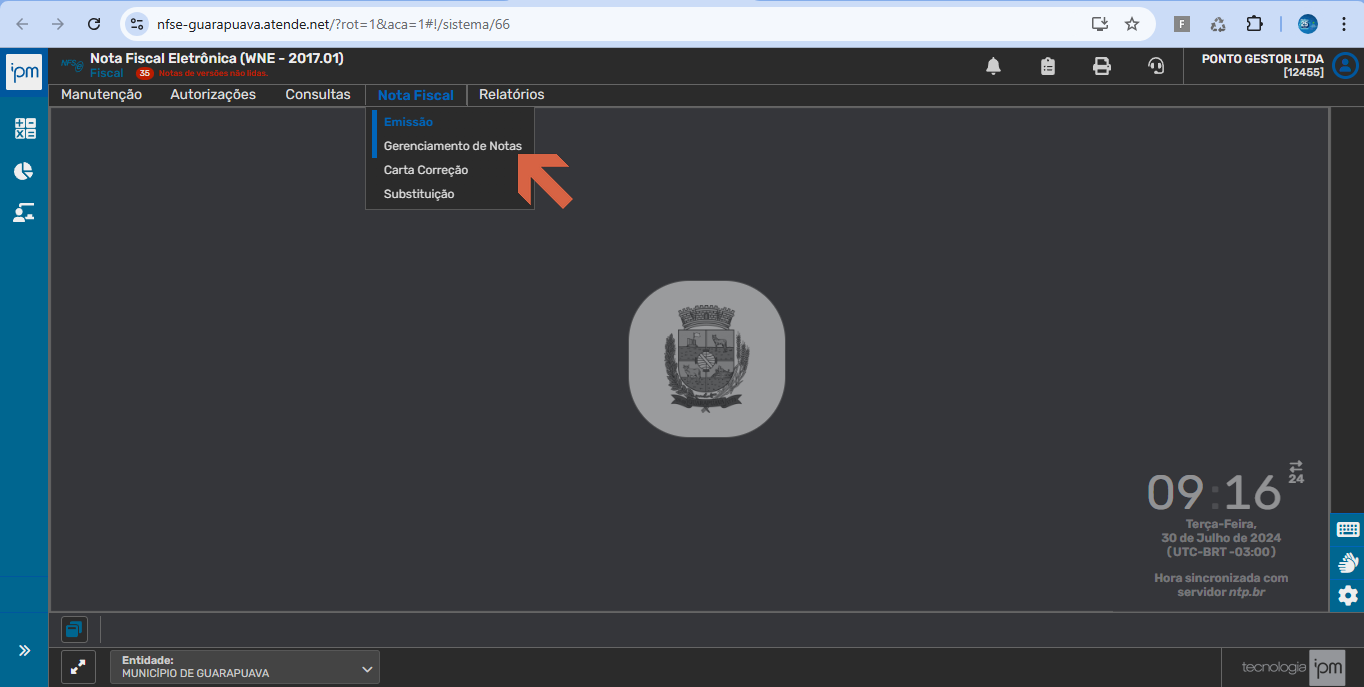Open the Entidade Município de Guarapuava dropdown
This screenshot has width=1364, height=687.
pyautogui.click(x=245, y=667)
